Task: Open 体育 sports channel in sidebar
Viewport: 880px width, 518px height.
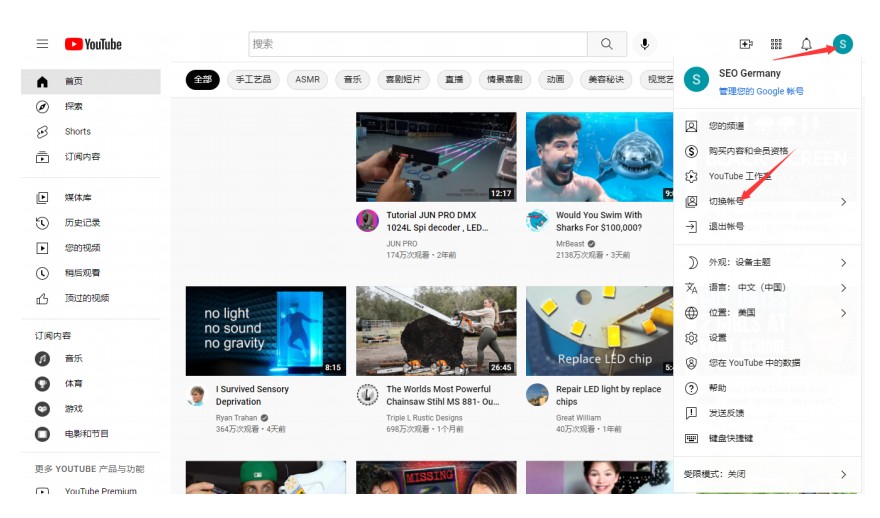Action: click(x=91, y=383)
